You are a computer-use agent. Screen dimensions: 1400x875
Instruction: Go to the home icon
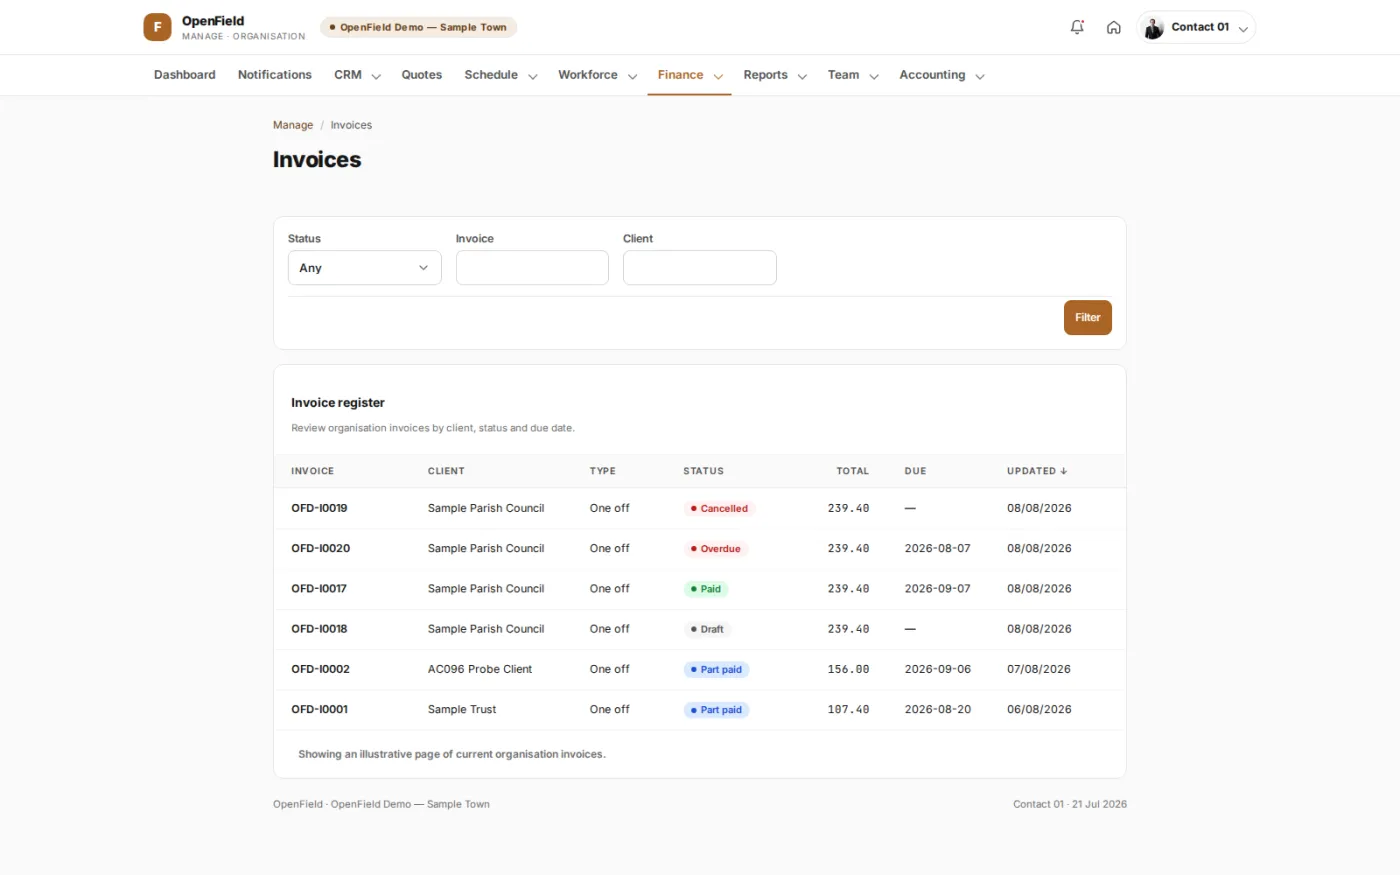click(1113, 27)
